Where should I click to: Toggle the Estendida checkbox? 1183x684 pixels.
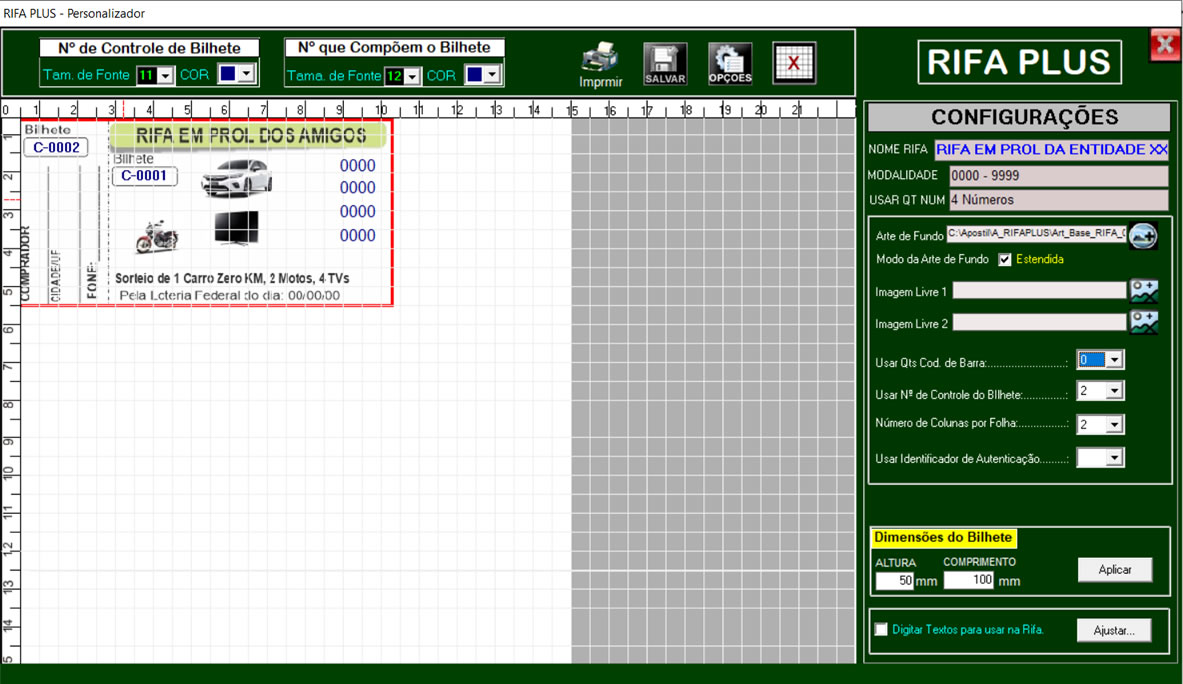click(x=1005, y=260)
